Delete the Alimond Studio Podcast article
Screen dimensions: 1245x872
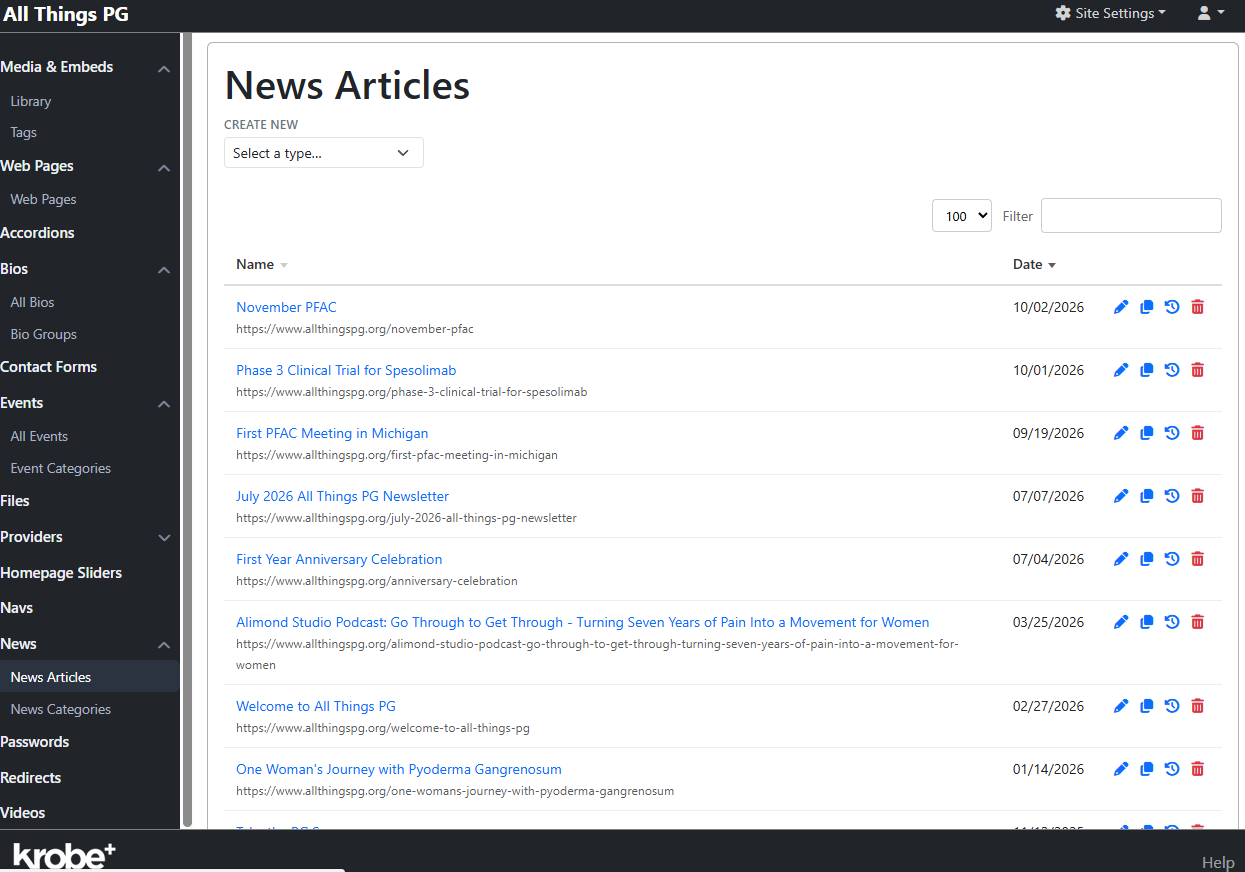click(x=1198, y=622)
